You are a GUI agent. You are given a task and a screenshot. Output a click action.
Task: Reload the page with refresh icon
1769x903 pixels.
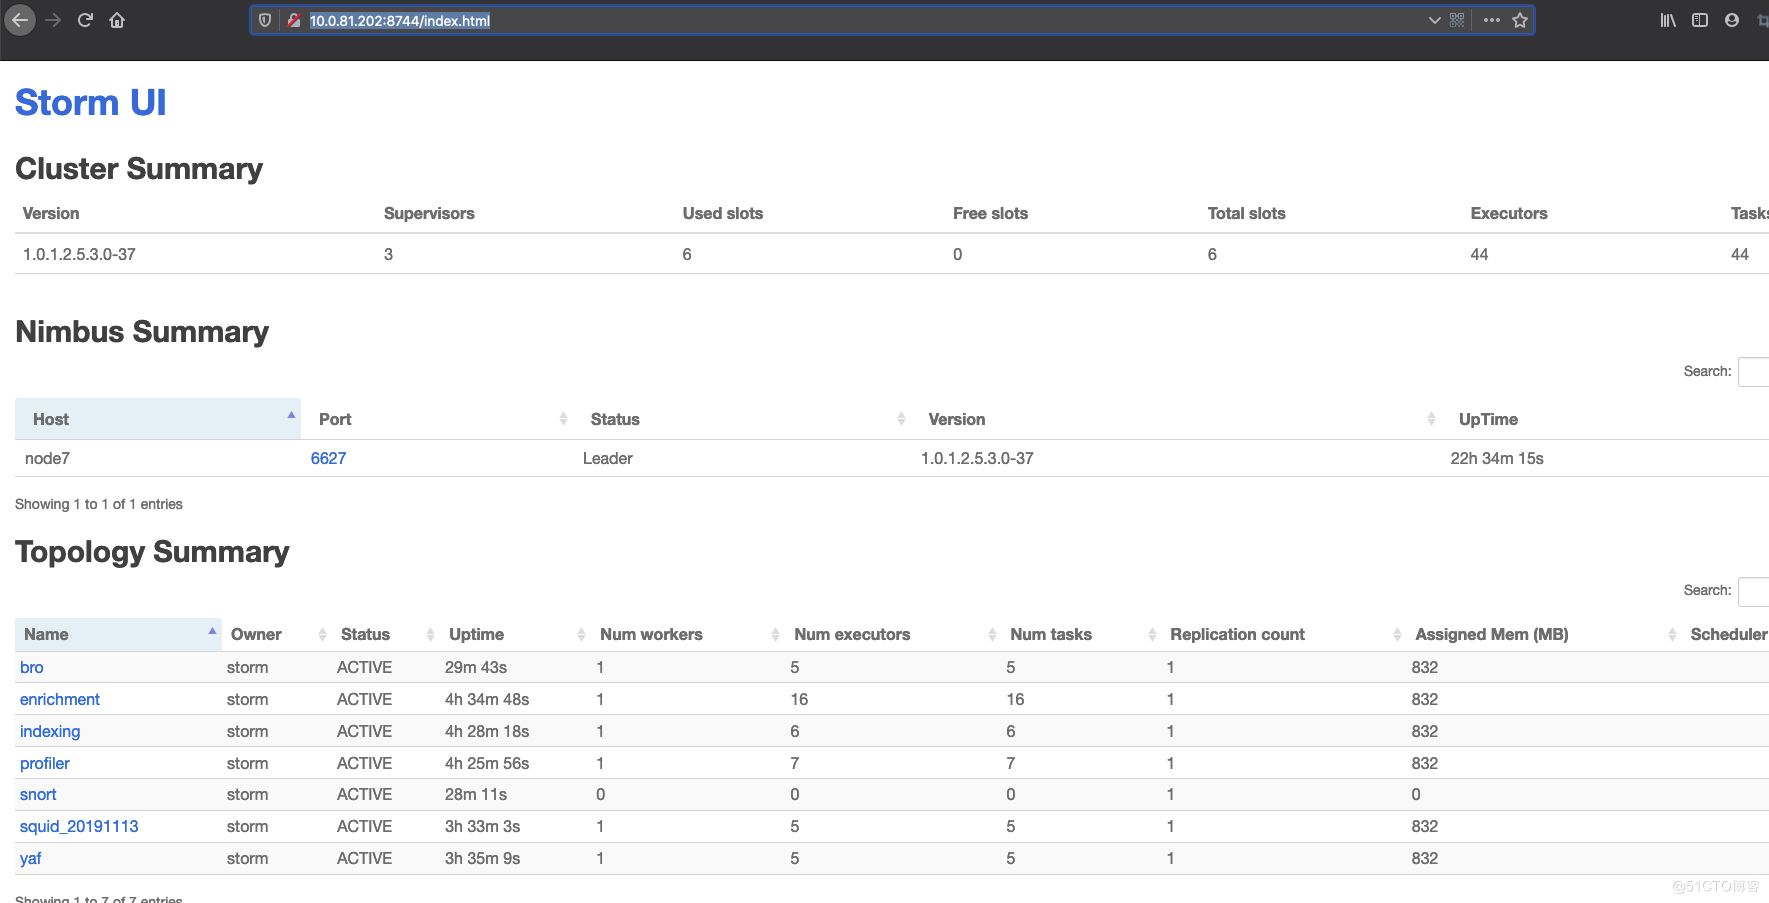85,20
